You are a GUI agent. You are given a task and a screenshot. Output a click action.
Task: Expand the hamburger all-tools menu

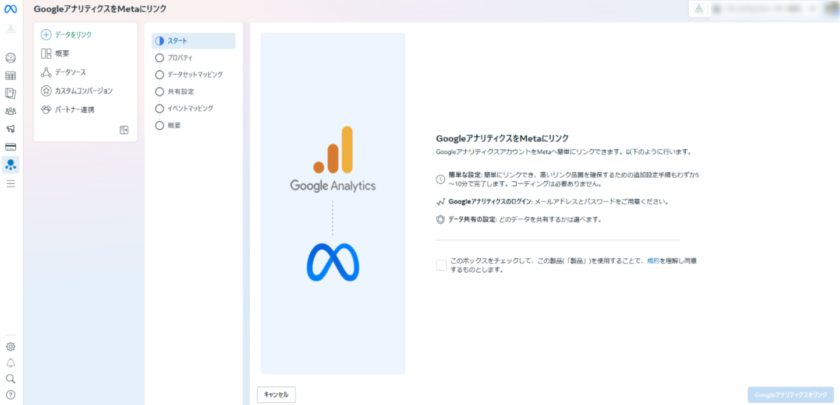11,184
